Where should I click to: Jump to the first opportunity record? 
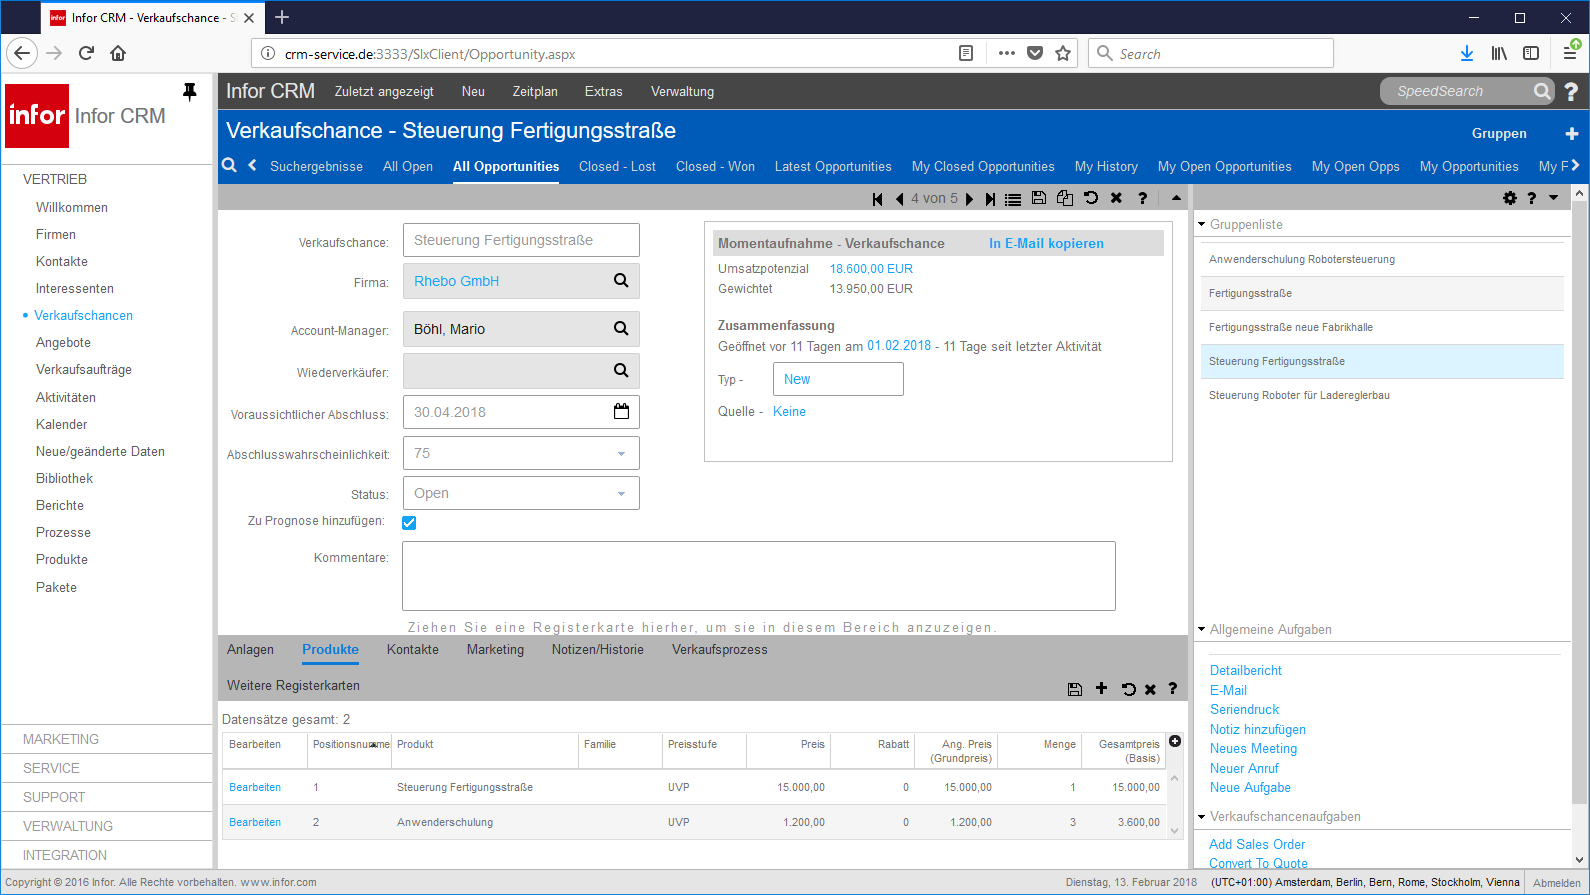pos(877,199)
